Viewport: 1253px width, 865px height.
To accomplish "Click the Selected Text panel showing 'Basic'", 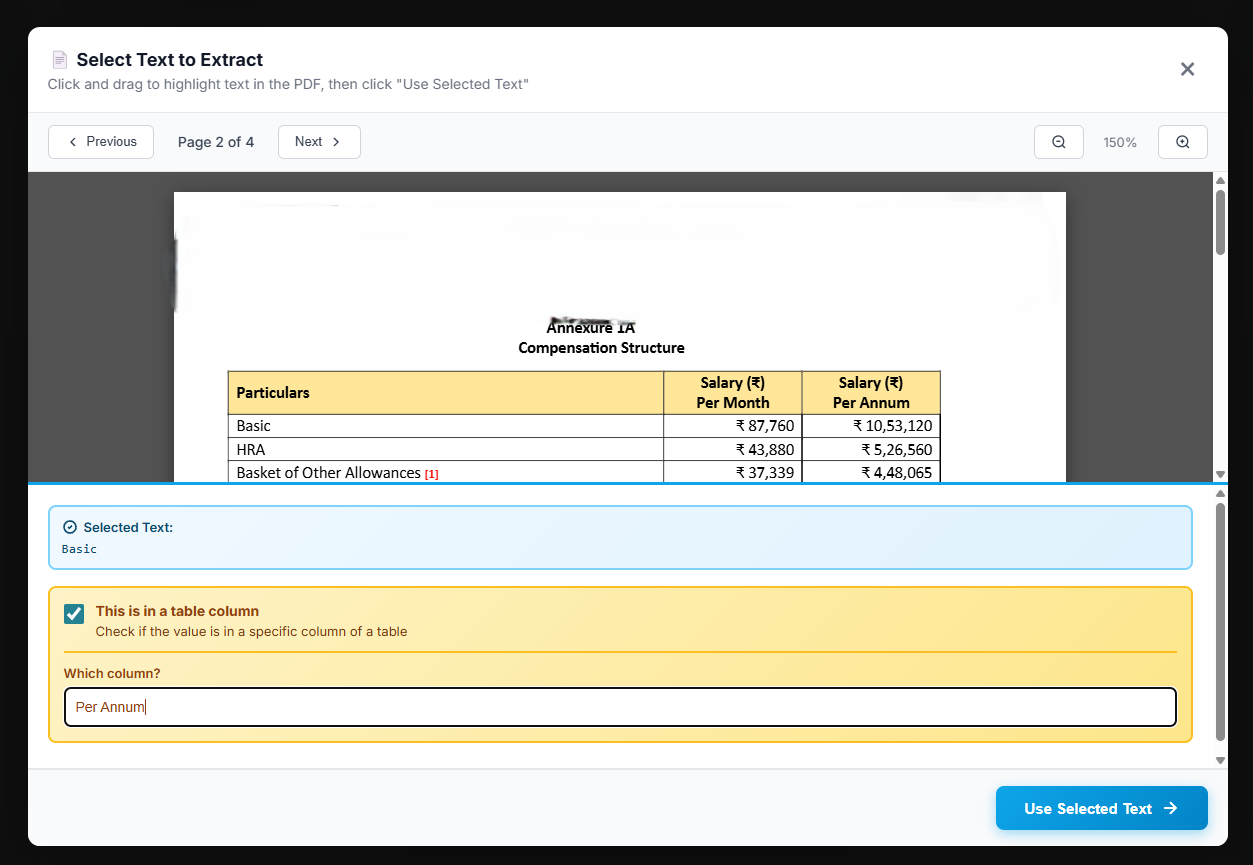I will (x=620, y=537).
